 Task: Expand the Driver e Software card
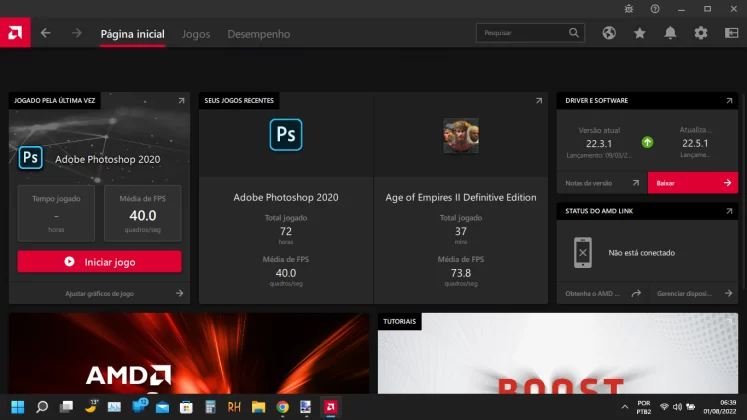click(729, 100)
